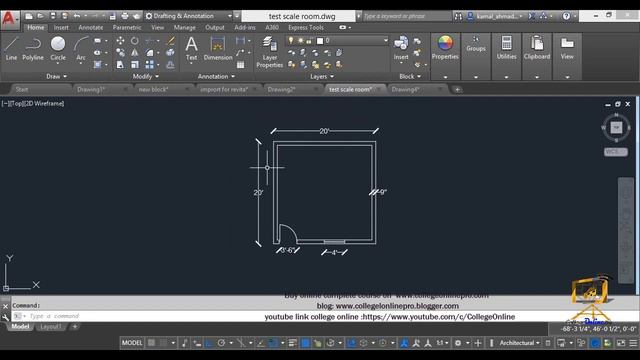Click the Open file icon in quick access toolbar

40,16
